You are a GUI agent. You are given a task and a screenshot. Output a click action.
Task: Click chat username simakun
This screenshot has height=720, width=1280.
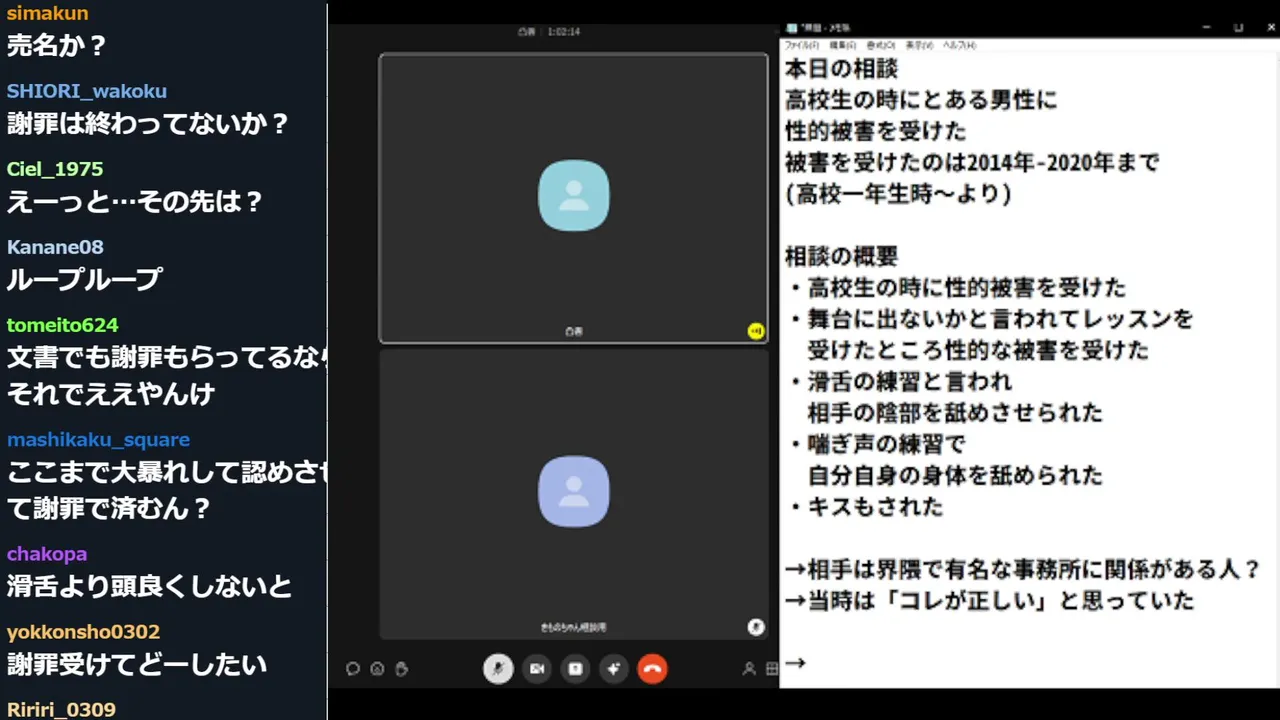coord(48,13)
